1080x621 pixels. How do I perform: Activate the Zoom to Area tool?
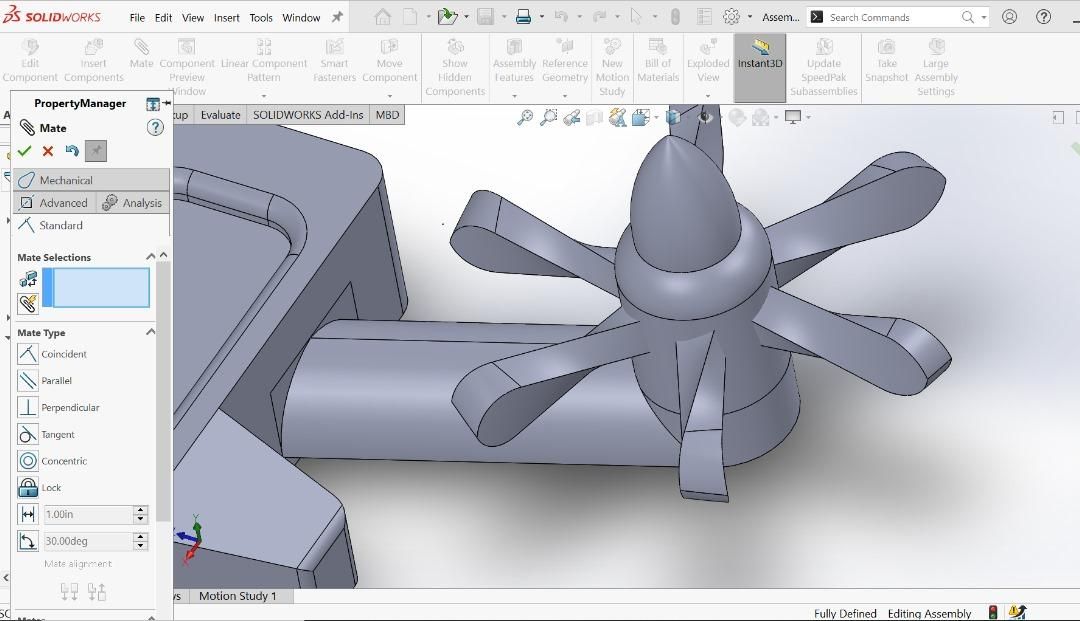click(548, 117)
